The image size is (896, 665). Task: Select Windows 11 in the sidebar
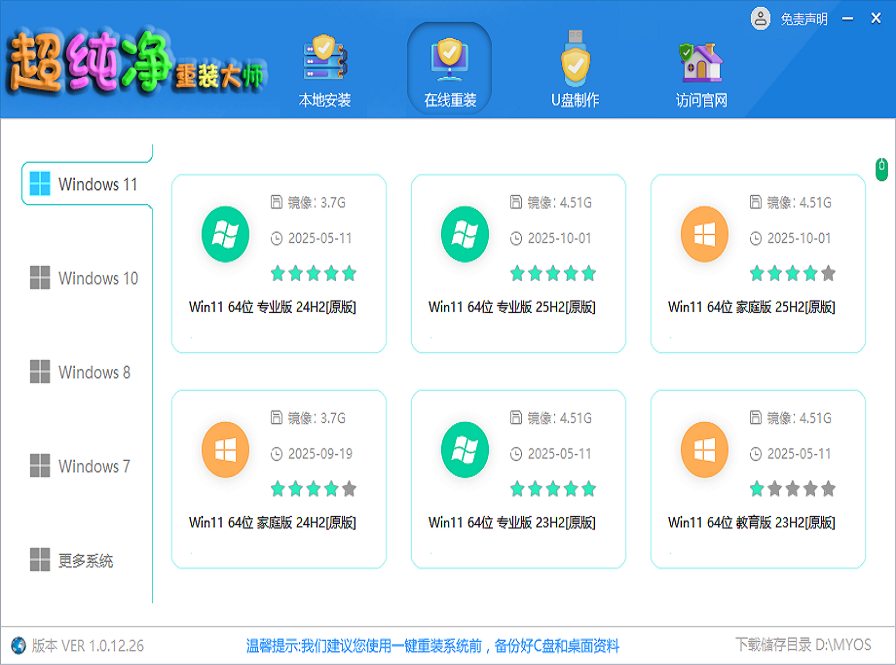click(86, 184)
